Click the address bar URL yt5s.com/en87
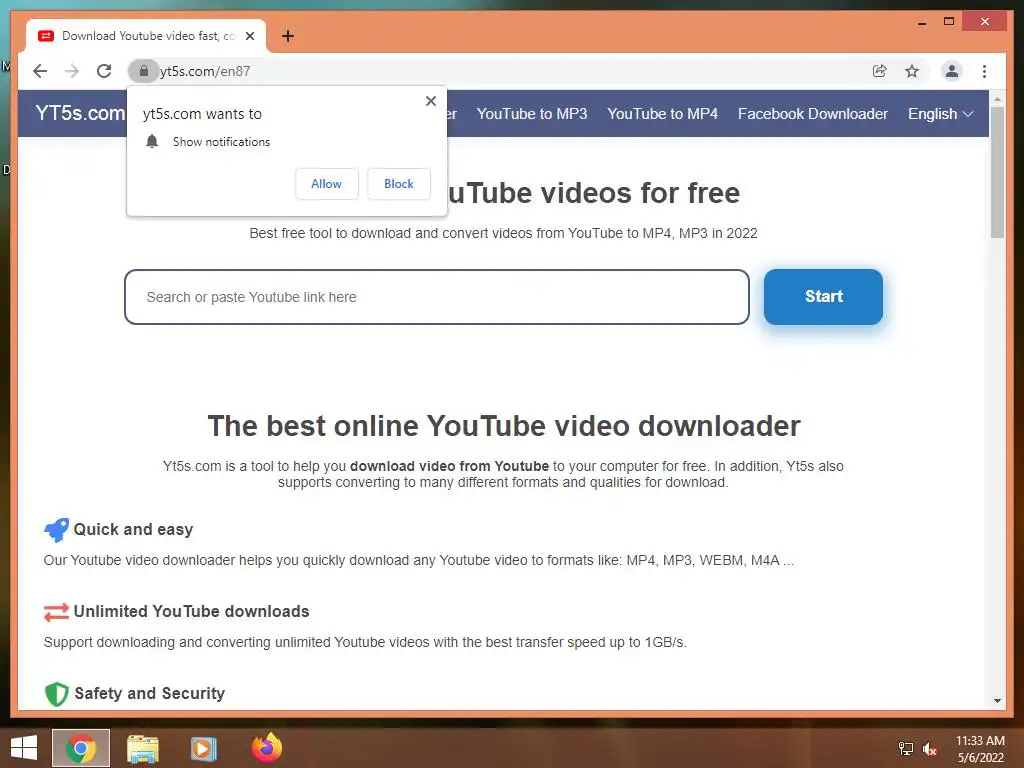Image resolution: width=1024 pixels, height=768 pixels. [x=205, y=71]
